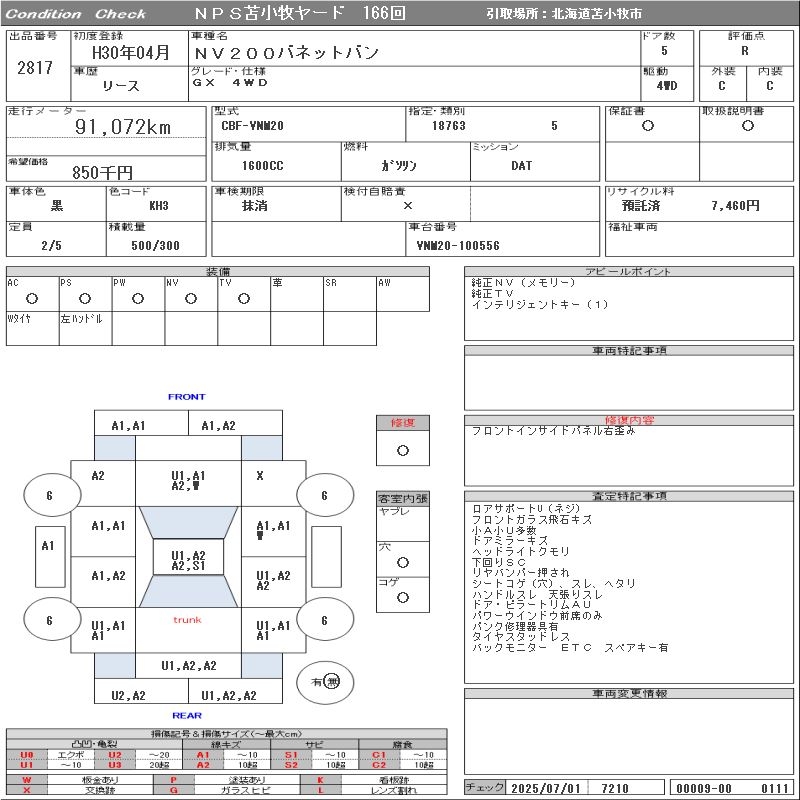800x800 pixels.
Task: Click the W 板金あり legend entry
Action: coord(79,780)
